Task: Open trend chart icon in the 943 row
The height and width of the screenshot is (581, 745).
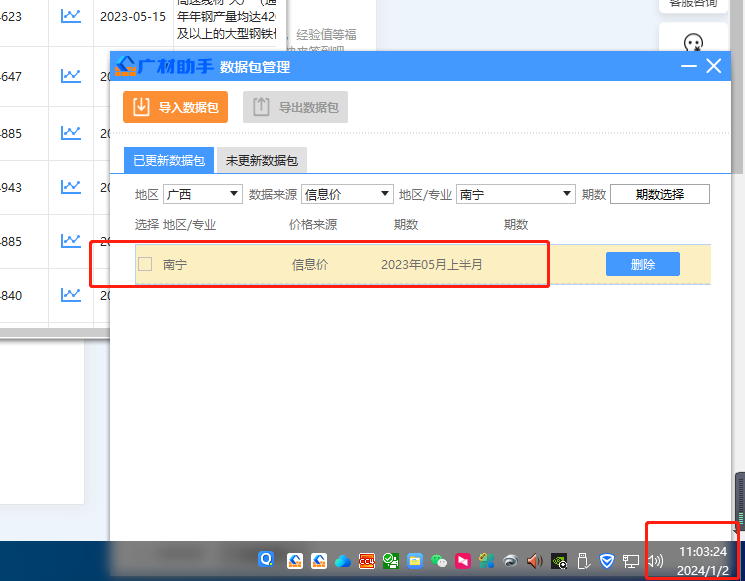Action: (x=71, y=187)
